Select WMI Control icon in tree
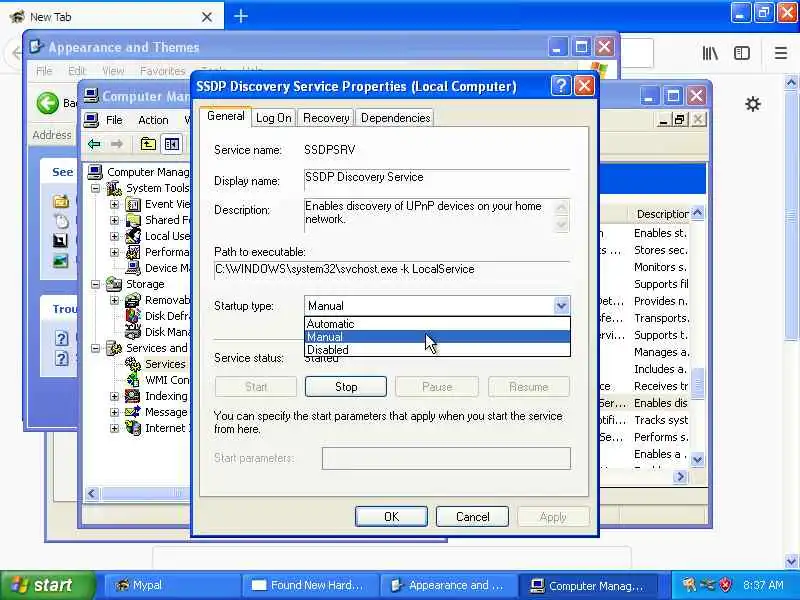 133,380
